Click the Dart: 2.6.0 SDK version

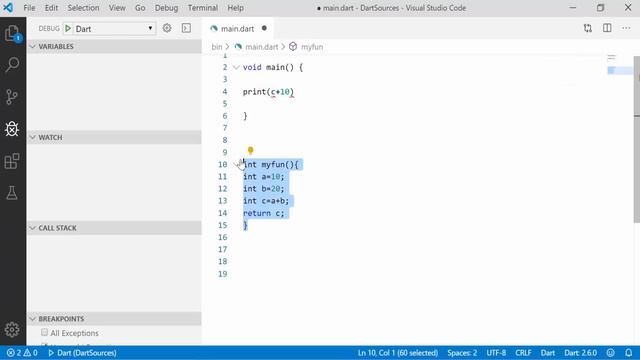click(x=580, y=353)
